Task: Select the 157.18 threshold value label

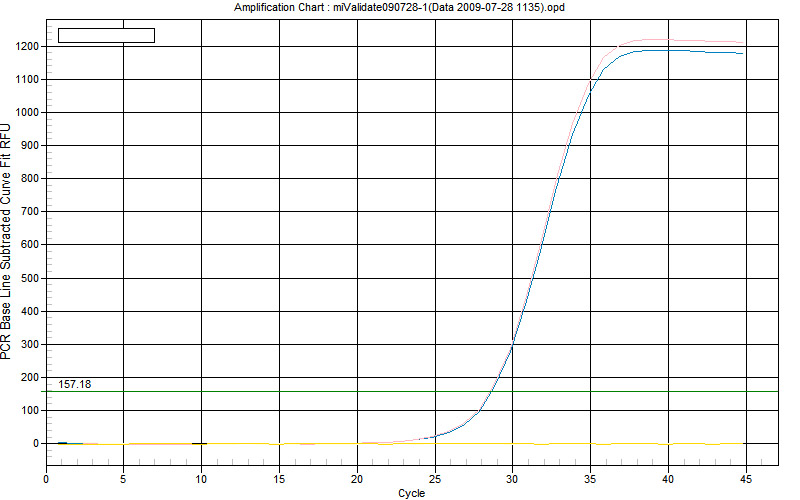Action: pyautogui.click(x=75, y=384)
